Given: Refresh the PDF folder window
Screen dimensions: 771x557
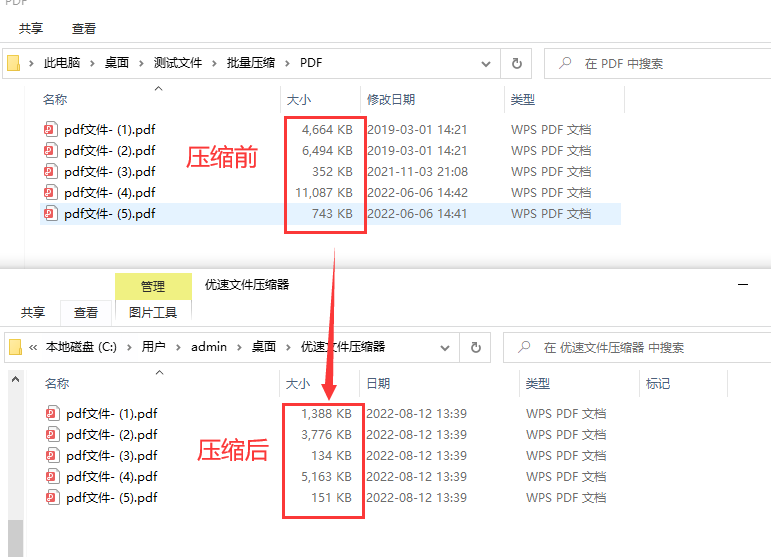Looking at the screenshot, I should [516, 63].
